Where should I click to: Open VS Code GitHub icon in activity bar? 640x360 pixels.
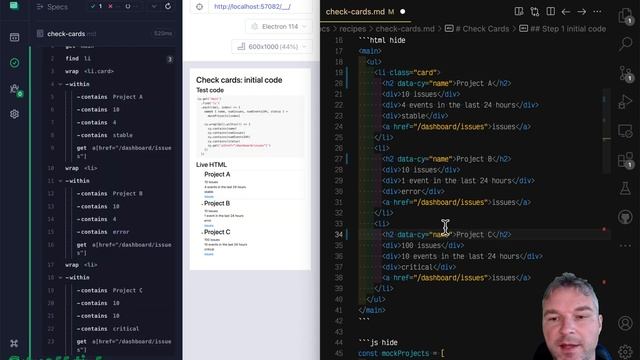pos(625,217)
